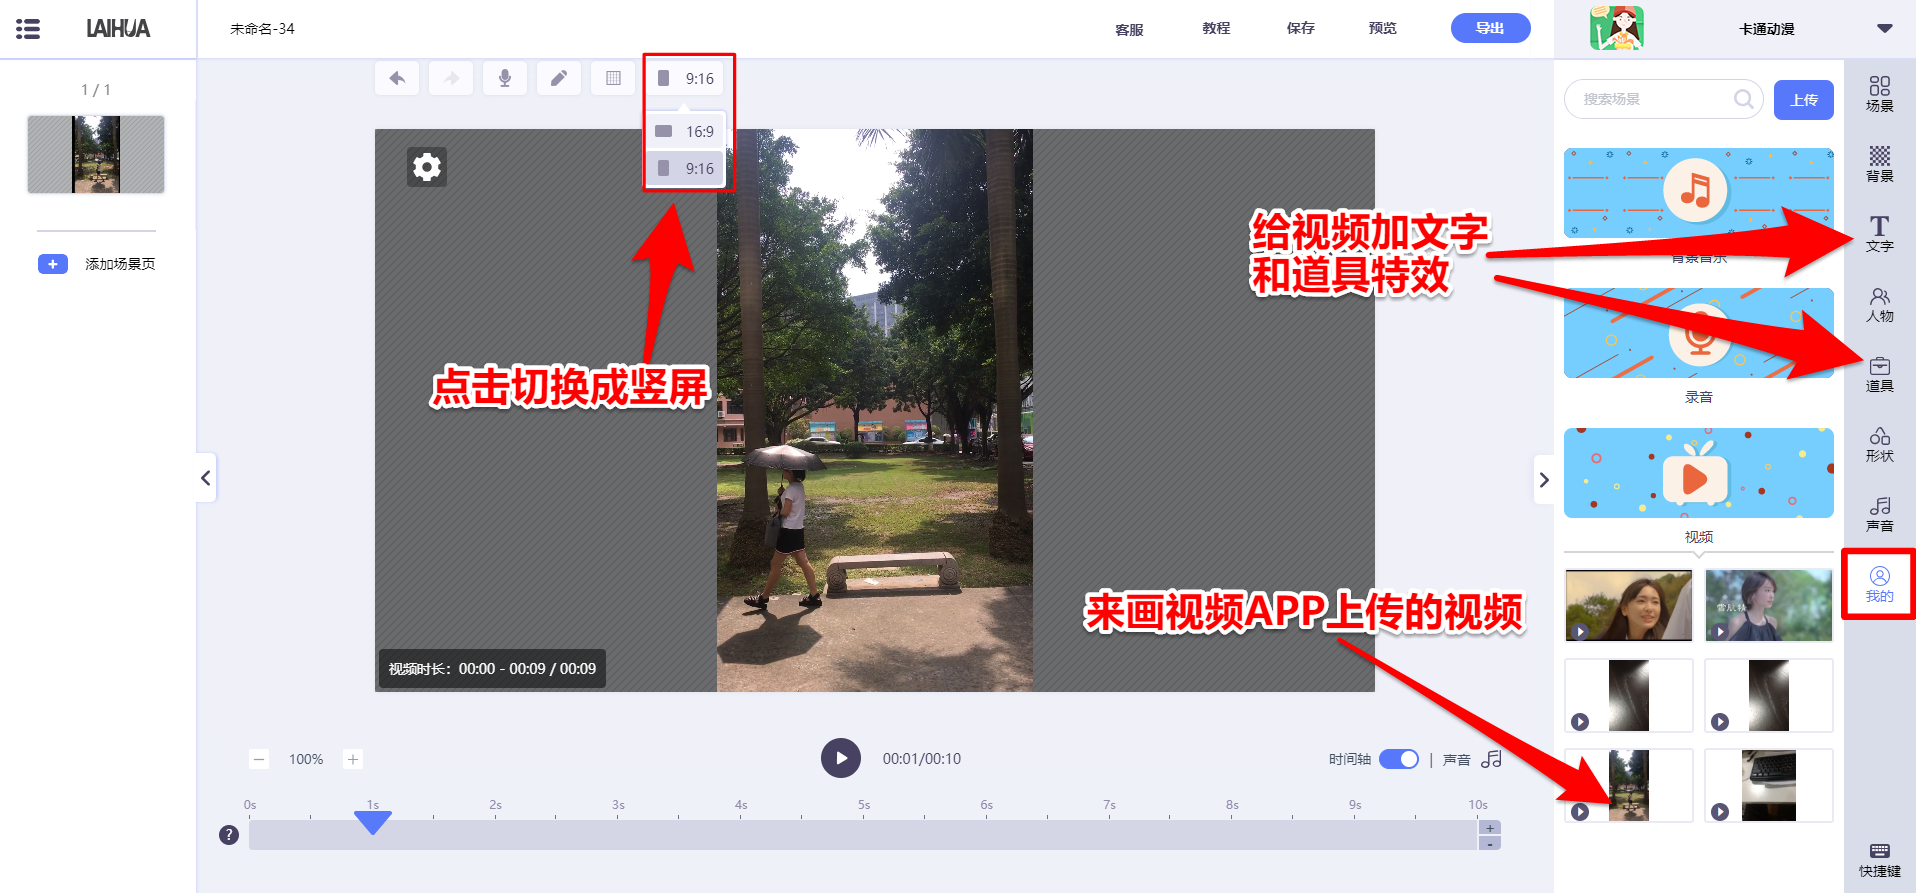Image resolution: width=1916 pixels, height=893 pixels.
Task: Select the uploaded park video thumbnail
Action: [x=1628, y=785]
